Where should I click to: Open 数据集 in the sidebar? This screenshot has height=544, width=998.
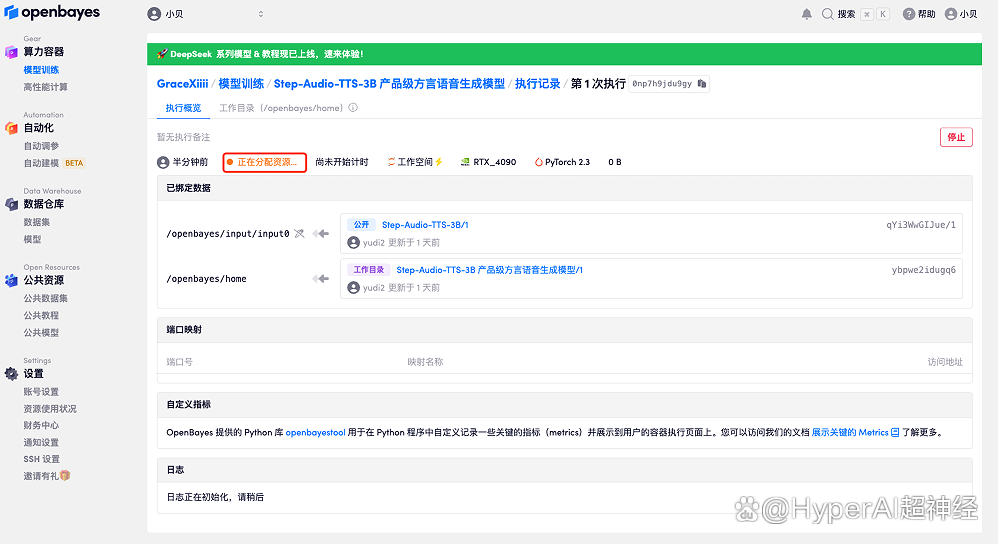tap(36, 222)
